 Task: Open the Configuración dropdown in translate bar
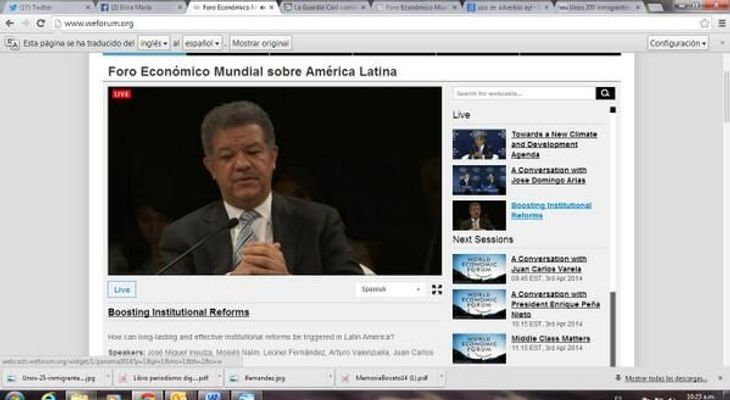pos(678,43)
